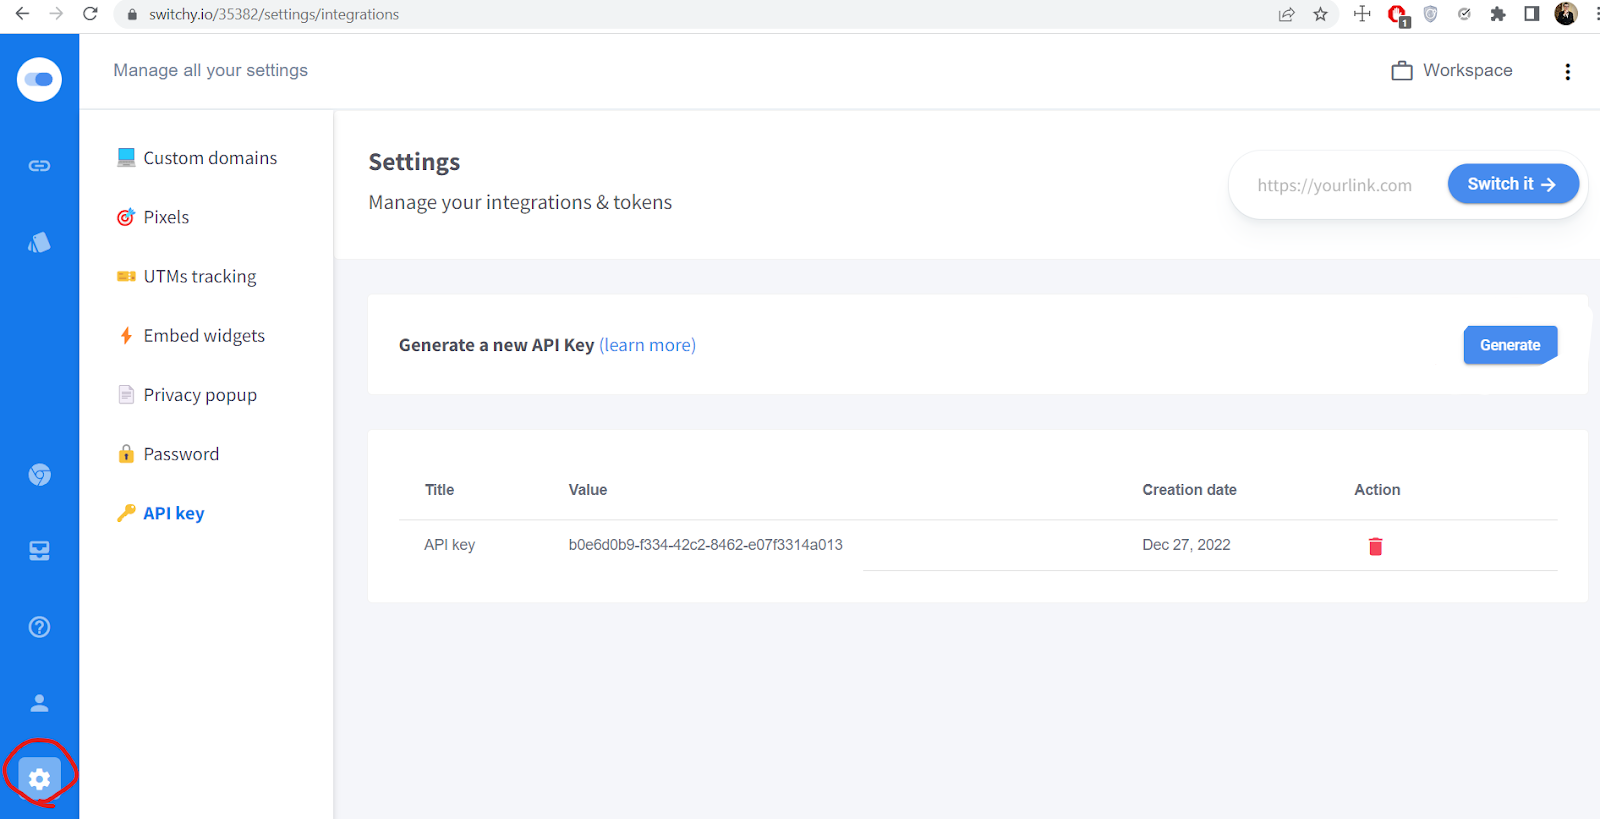1600x819 pixels.
Task: Open UTMs tracking settings
Action: pos(187,276)
